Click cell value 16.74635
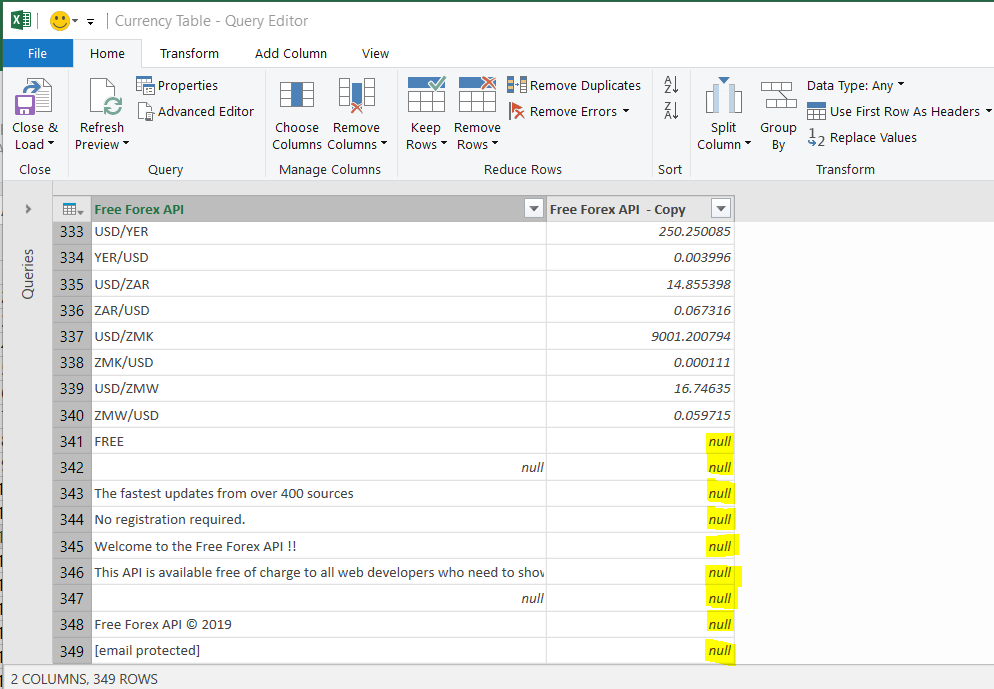994x689 pixels. (x=640, y=389)
